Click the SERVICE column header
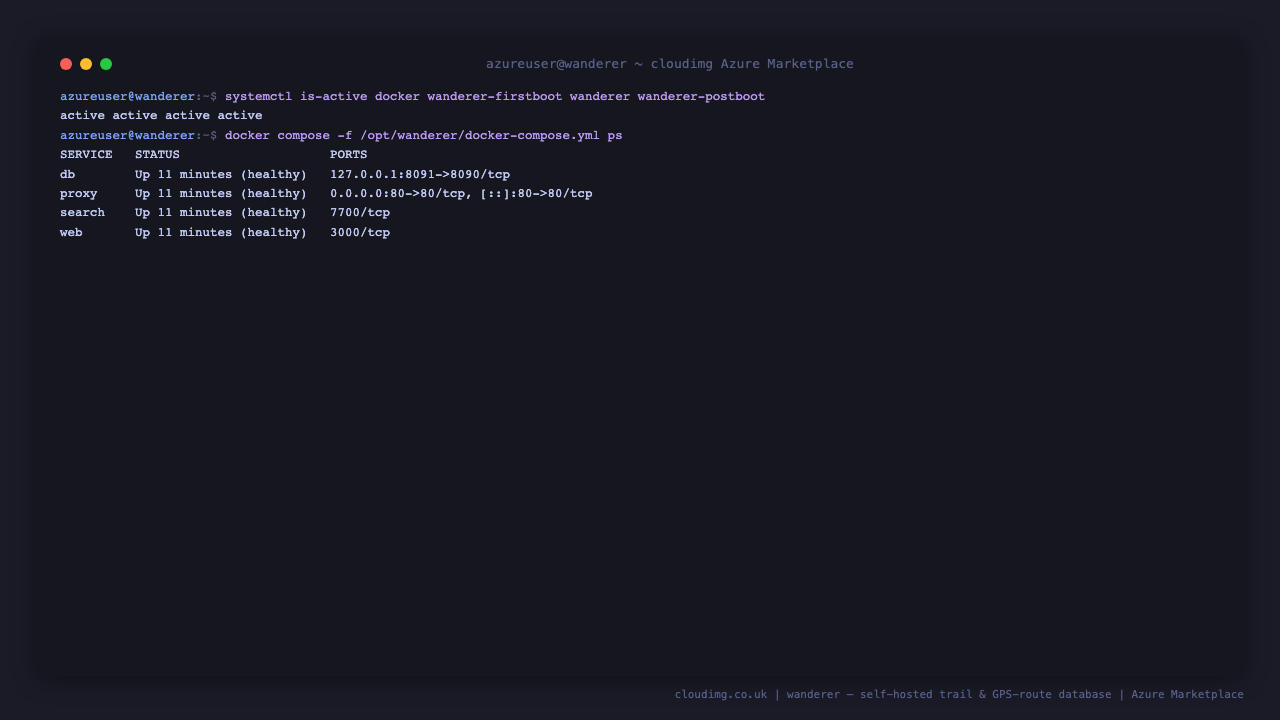1280x720 pixels. tap(86, 155)
